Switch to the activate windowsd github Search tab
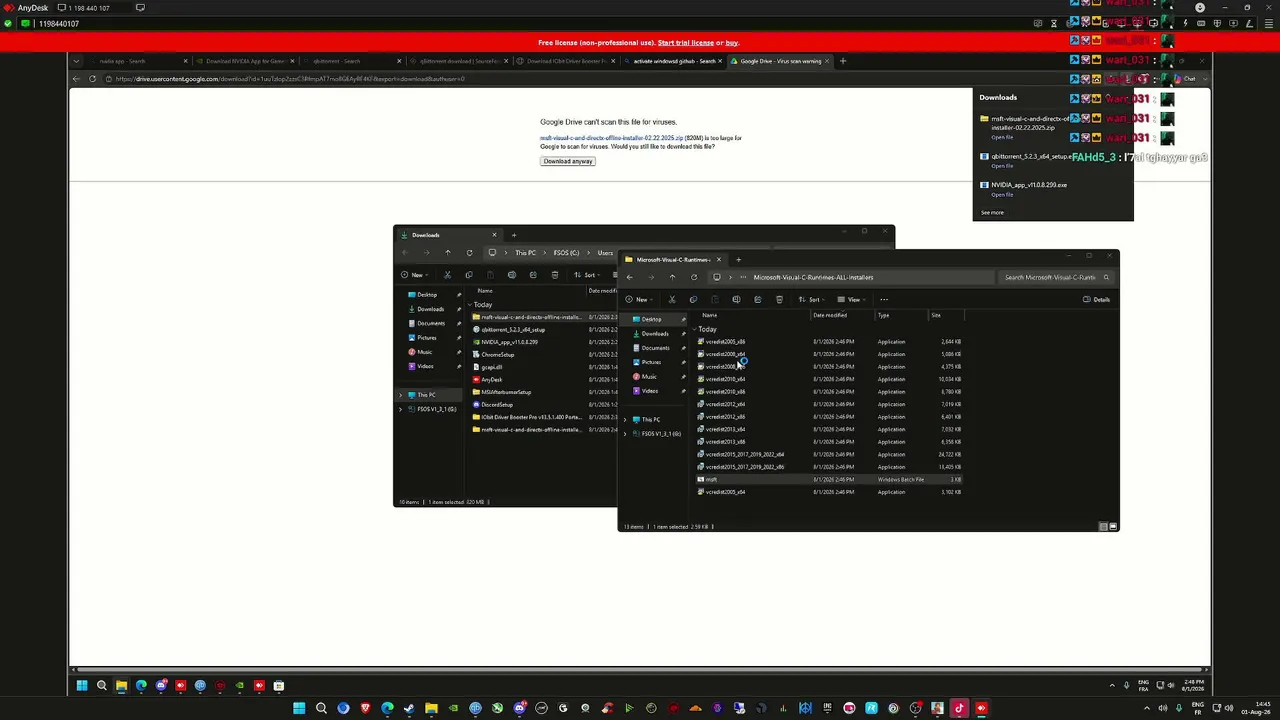Viewport: 1280px width, 720px height. [x=675, y=61]
